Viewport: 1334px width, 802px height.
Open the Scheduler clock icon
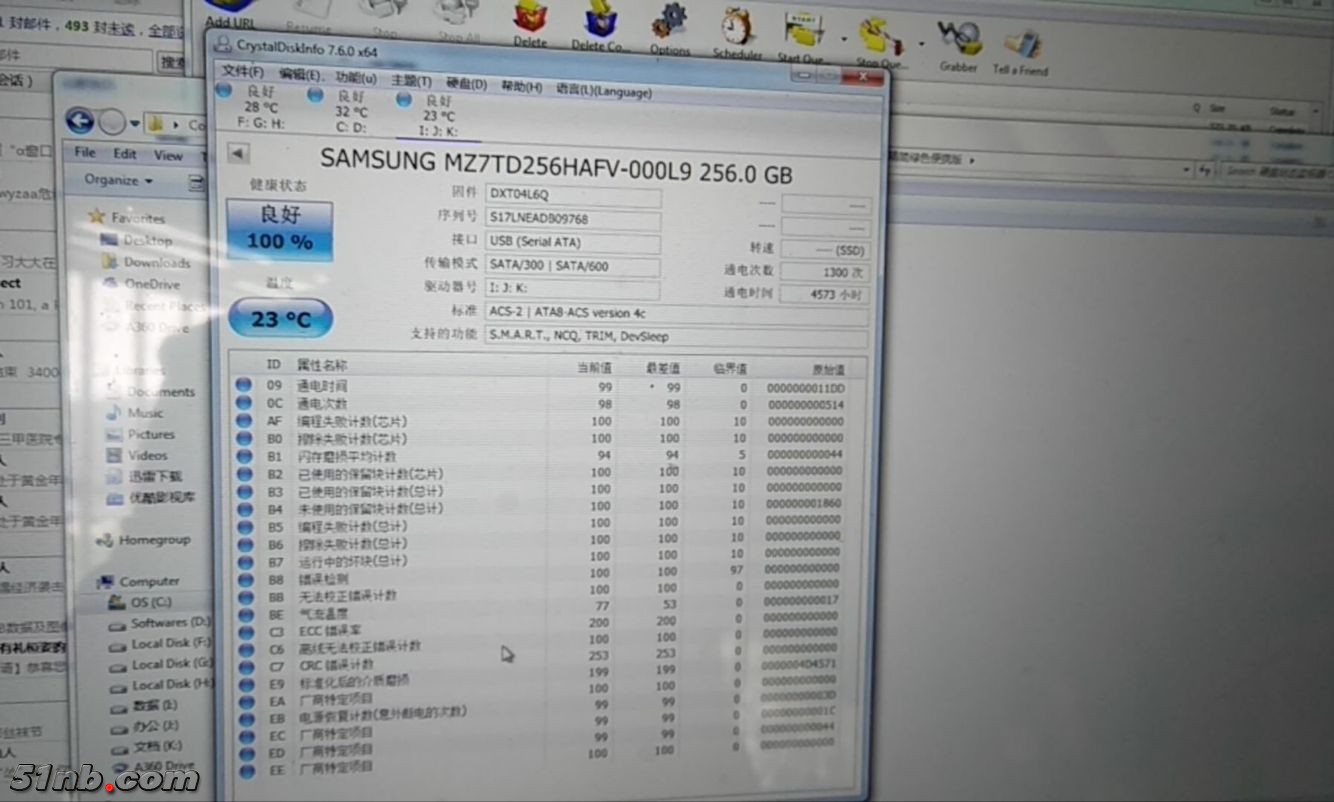[737, 27]
